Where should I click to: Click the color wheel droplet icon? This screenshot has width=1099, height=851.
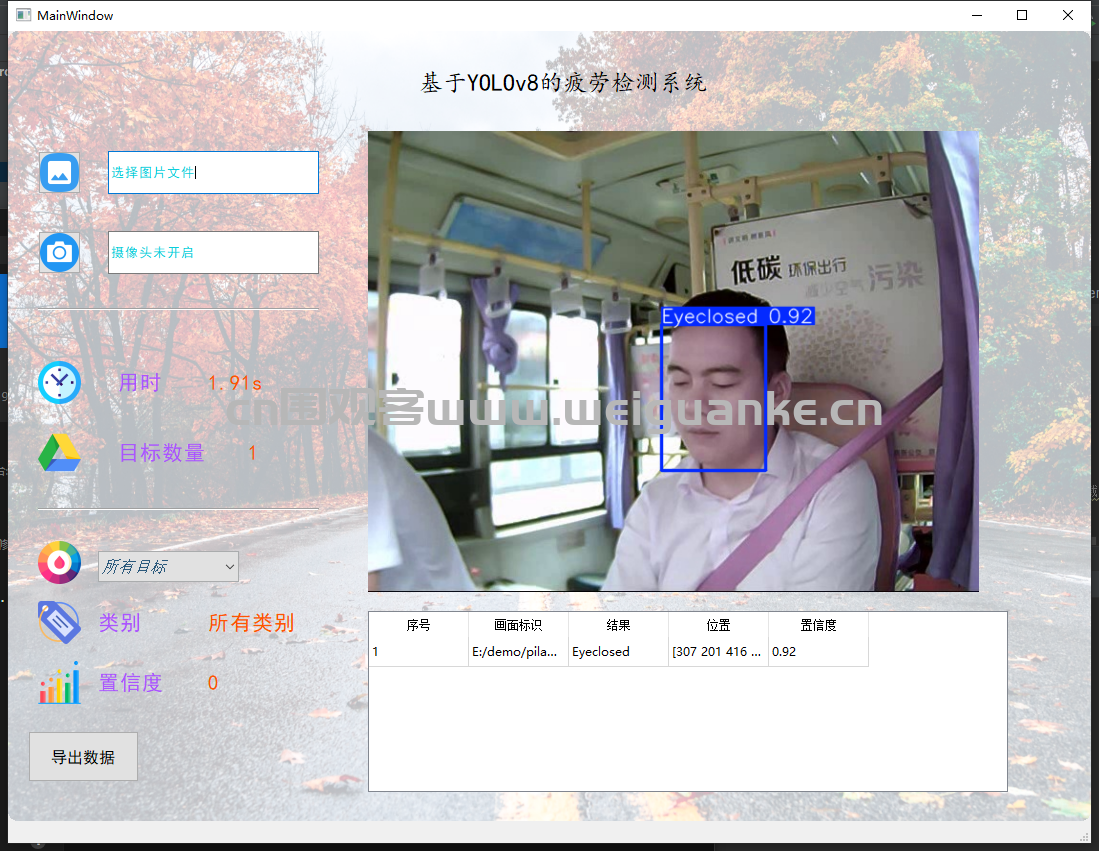tap(59, 562)
